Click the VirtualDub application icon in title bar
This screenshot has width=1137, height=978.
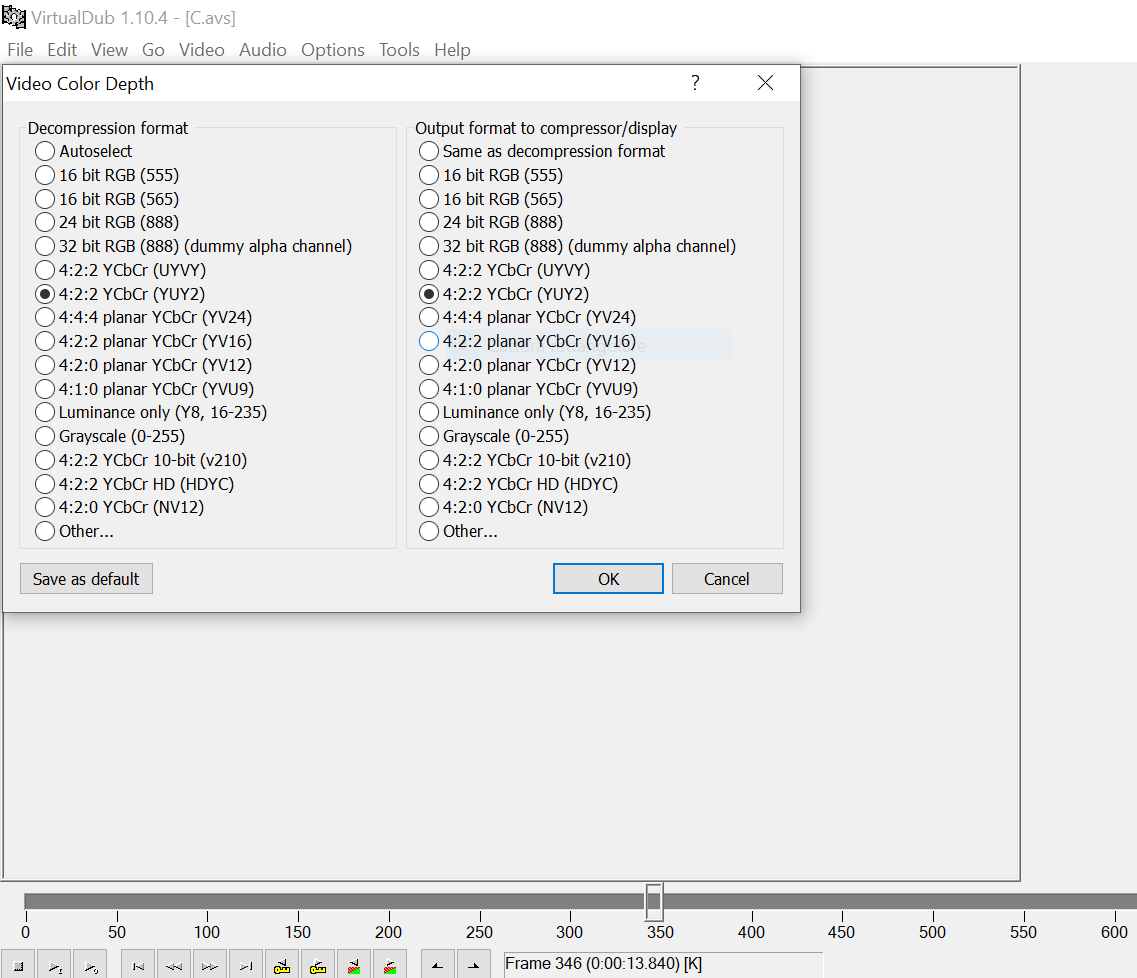14,17
